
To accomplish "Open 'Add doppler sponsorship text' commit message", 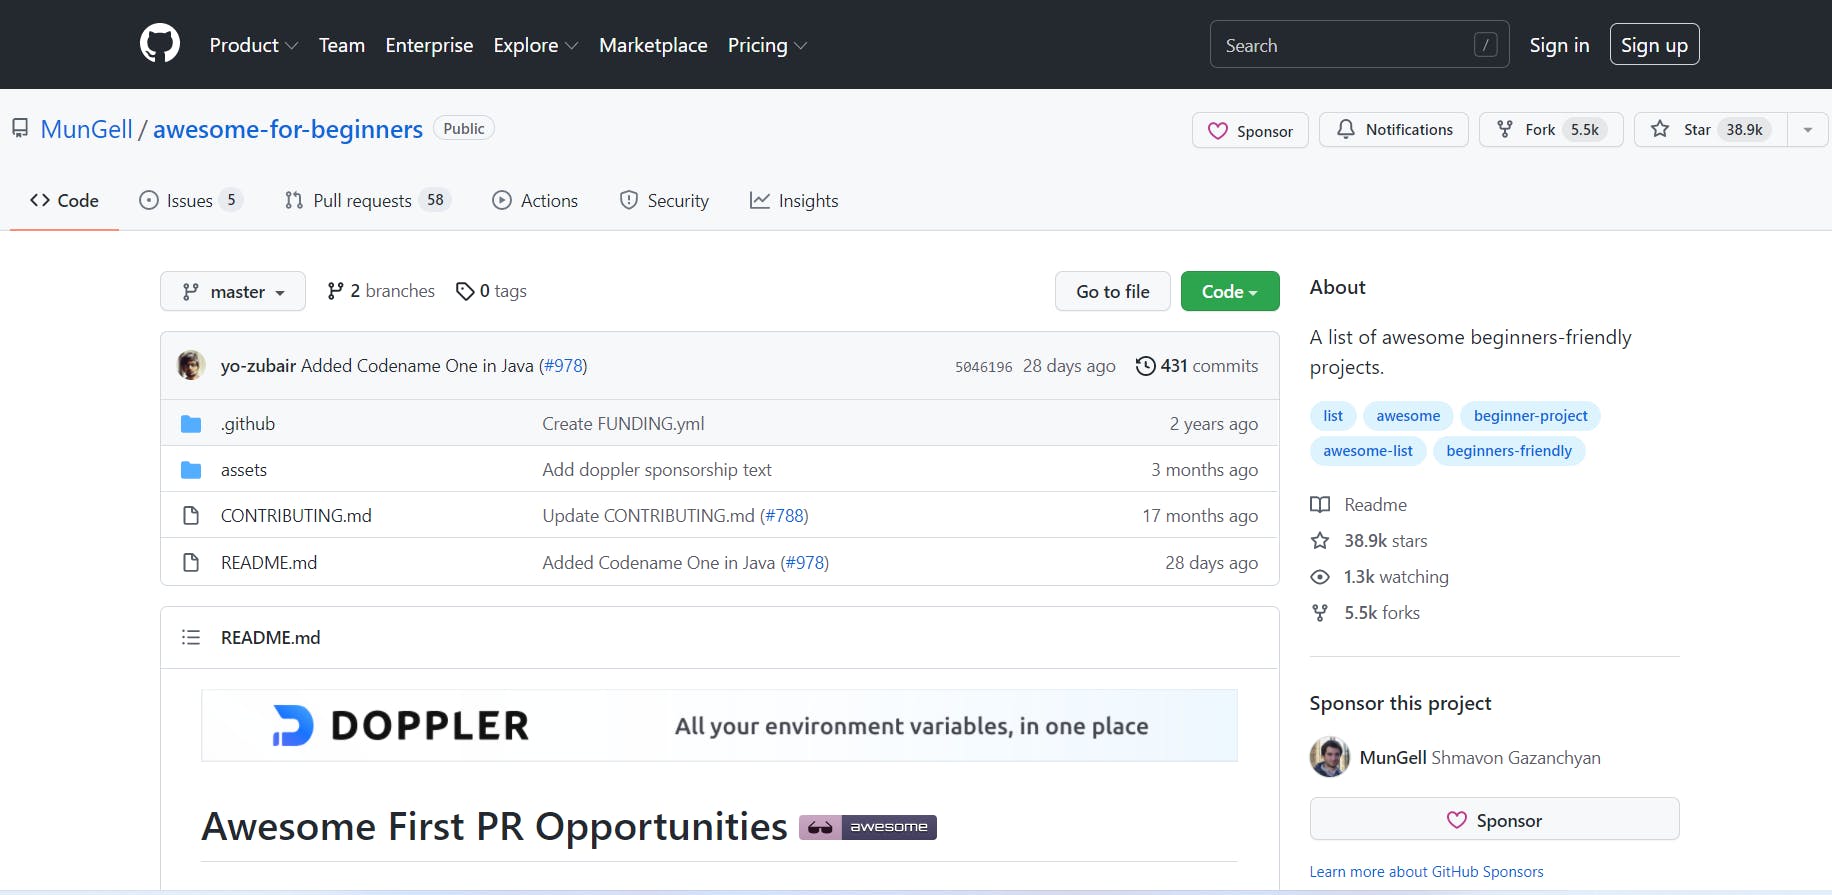I will [657, 470].
